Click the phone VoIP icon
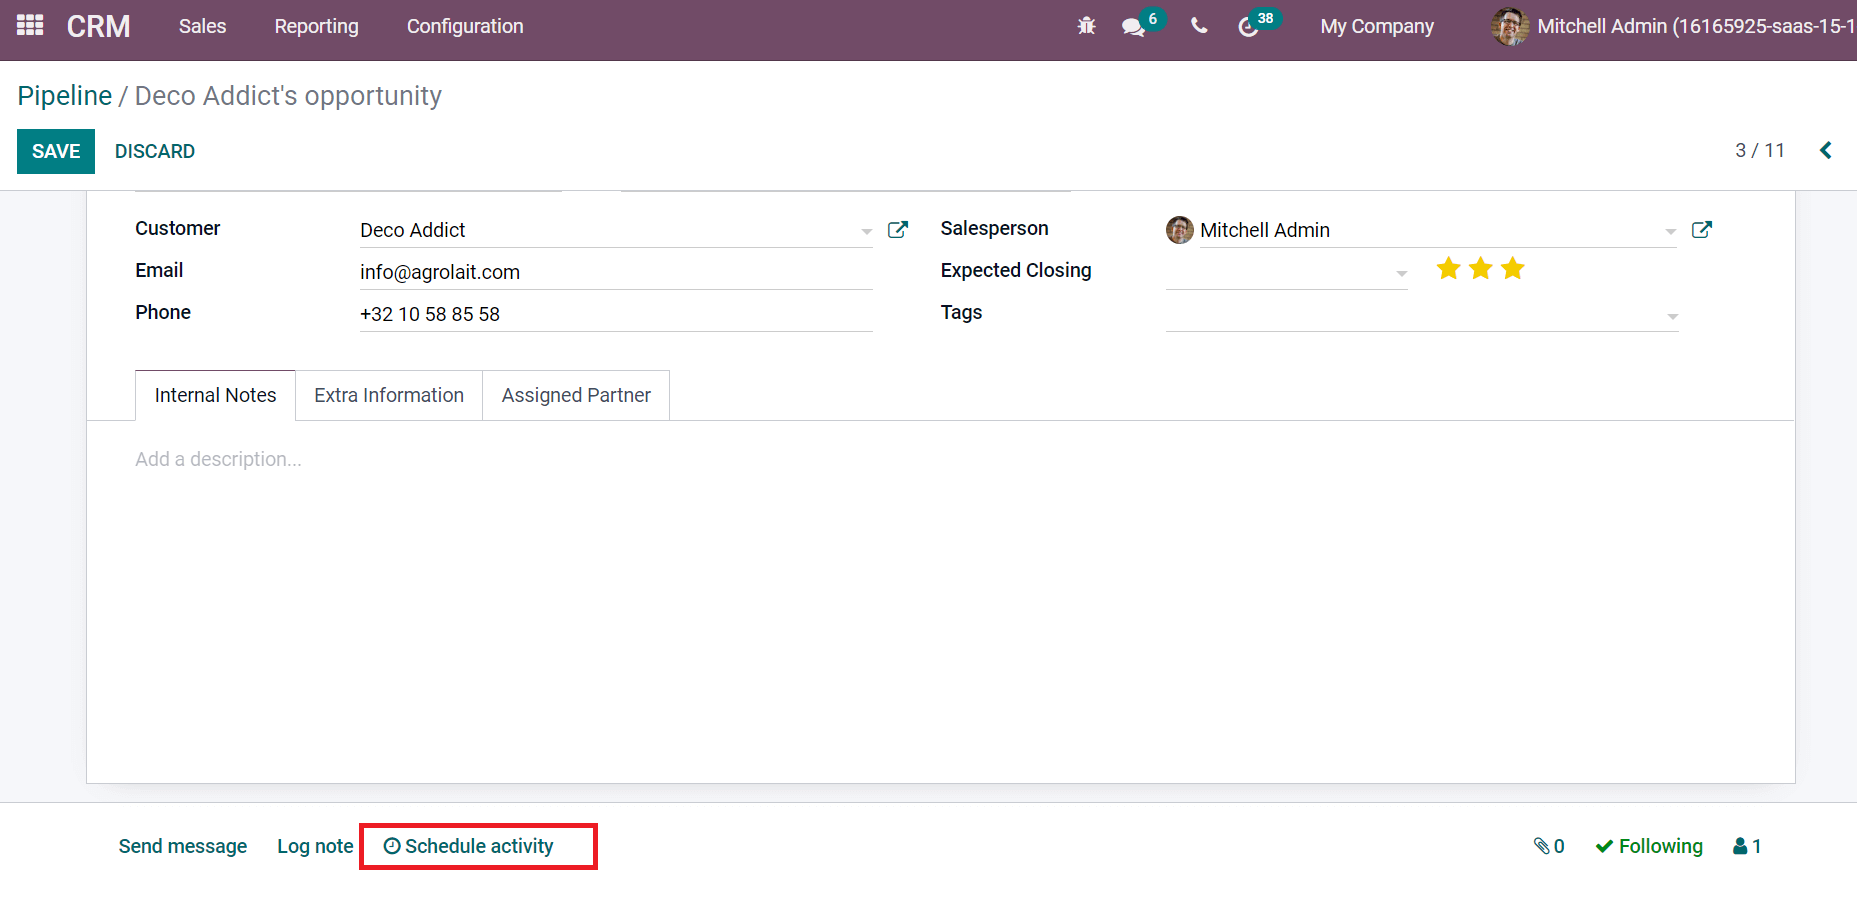Viewport: 1857px width, 897px height. [x=1199, y=26]
